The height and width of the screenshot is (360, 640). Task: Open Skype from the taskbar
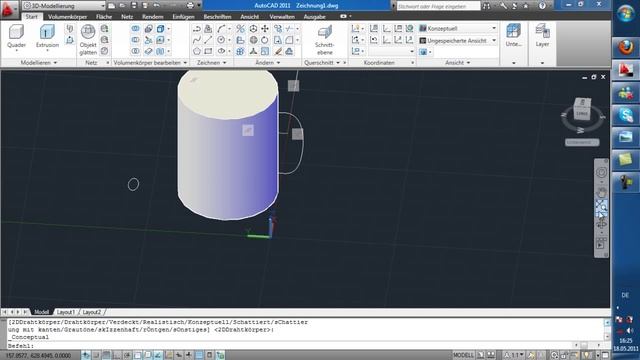coord(625,115)
